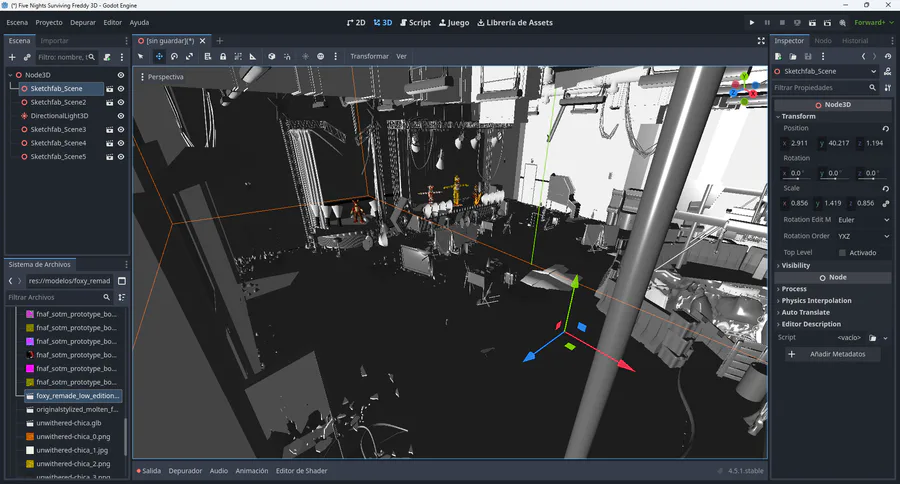Screen dimensions: 900x484
Task: Save the edited resource in Inspector
Action: coord(808,56)
